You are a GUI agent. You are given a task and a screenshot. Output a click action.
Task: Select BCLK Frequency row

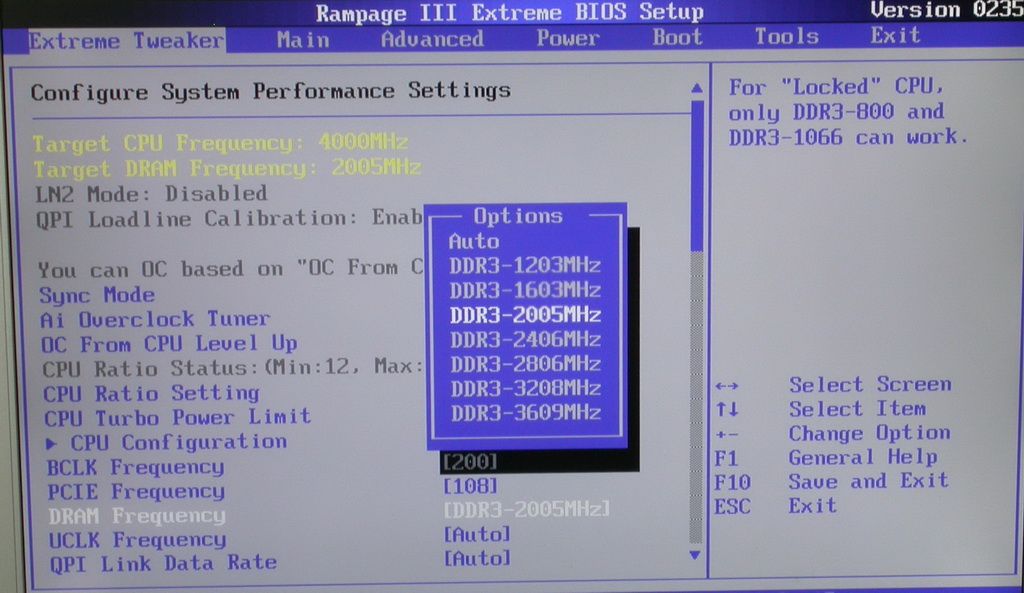pyautogui.click(x=136, y=468)
